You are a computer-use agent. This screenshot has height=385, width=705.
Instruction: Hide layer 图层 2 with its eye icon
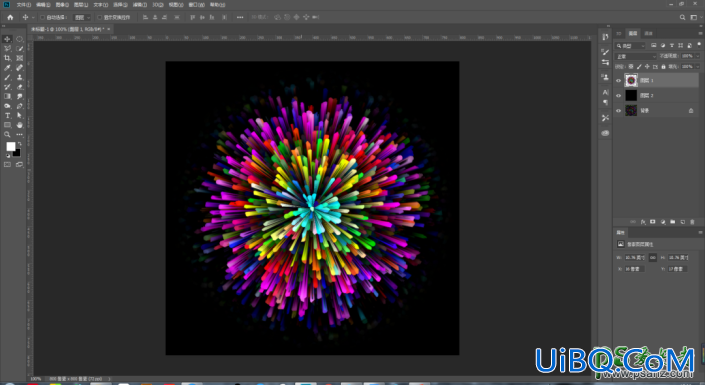coord(618,95)
